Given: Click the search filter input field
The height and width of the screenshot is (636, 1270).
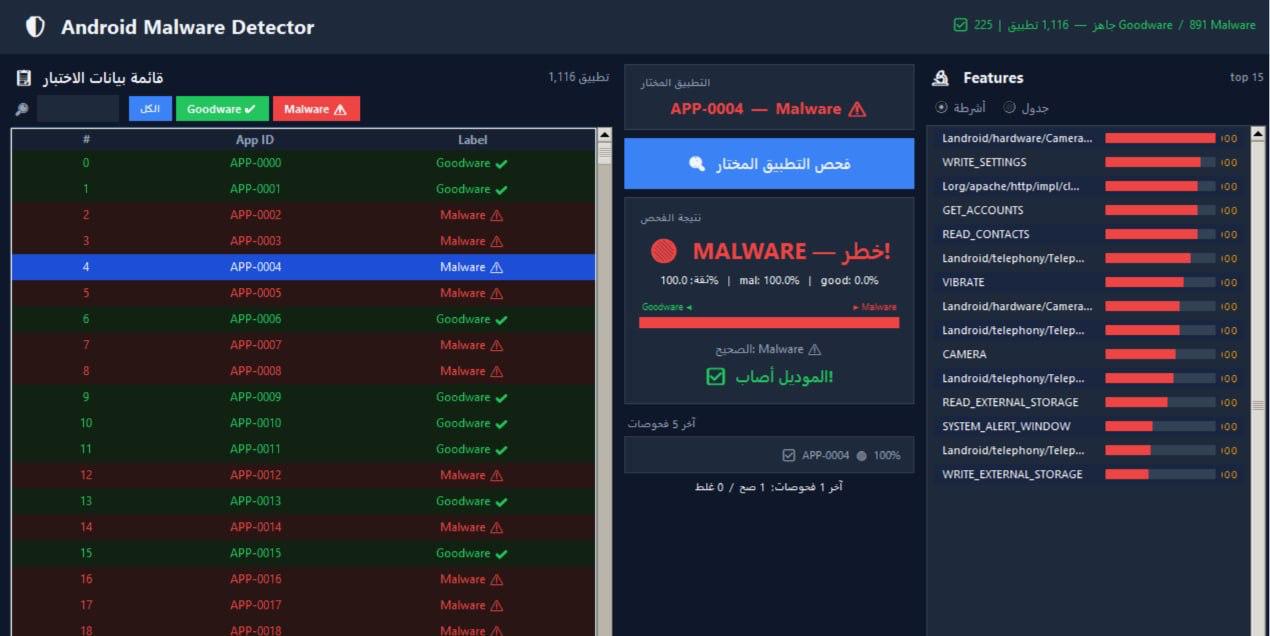Looking at the screenshot, I should coord(78,109).
